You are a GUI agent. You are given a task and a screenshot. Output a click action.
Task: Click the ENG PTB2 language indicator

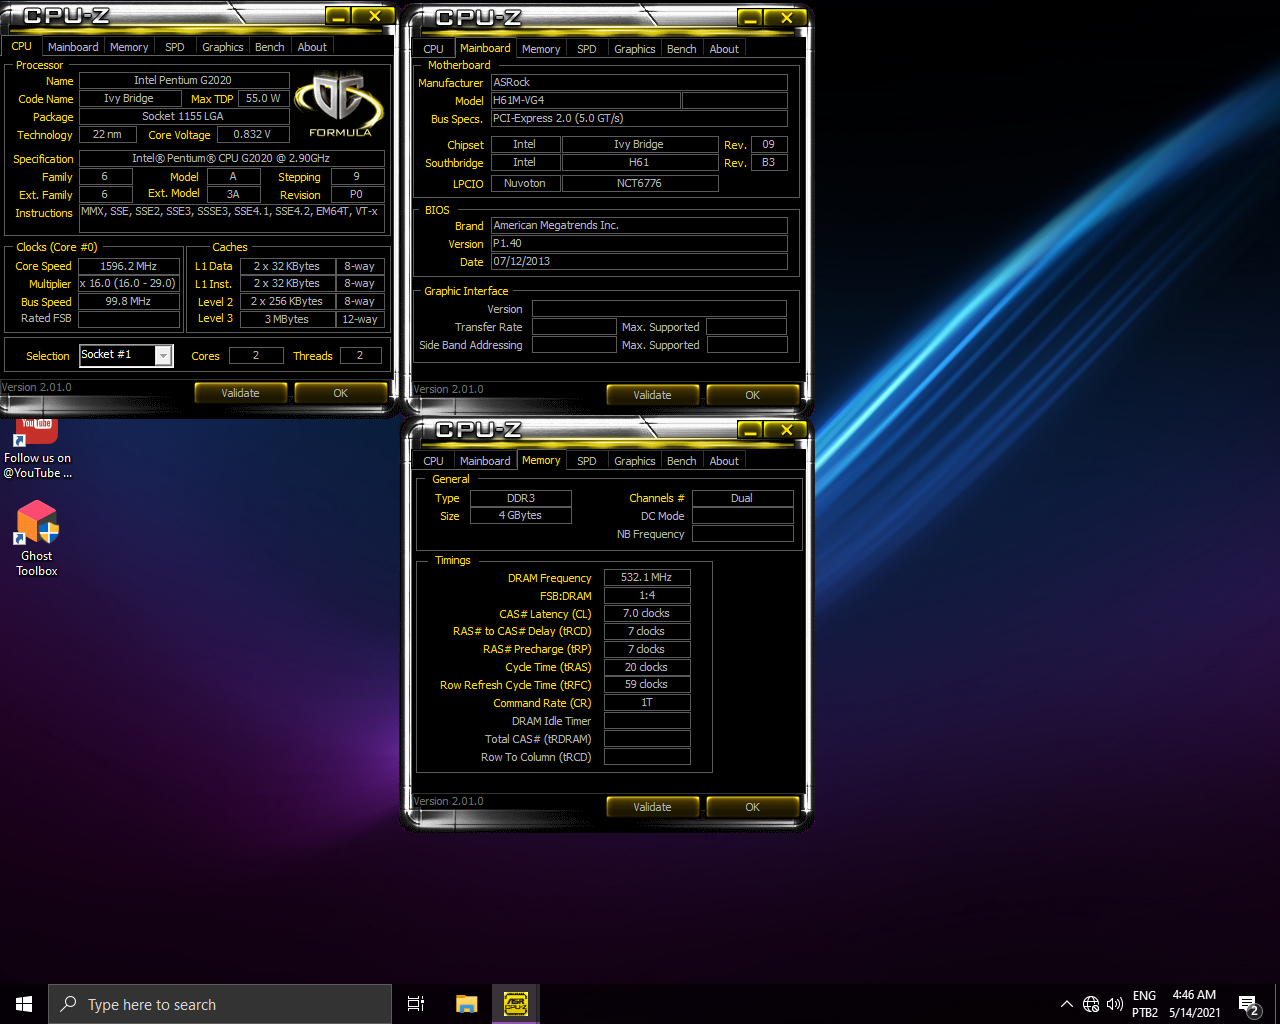click(x=1145, y=1004)
